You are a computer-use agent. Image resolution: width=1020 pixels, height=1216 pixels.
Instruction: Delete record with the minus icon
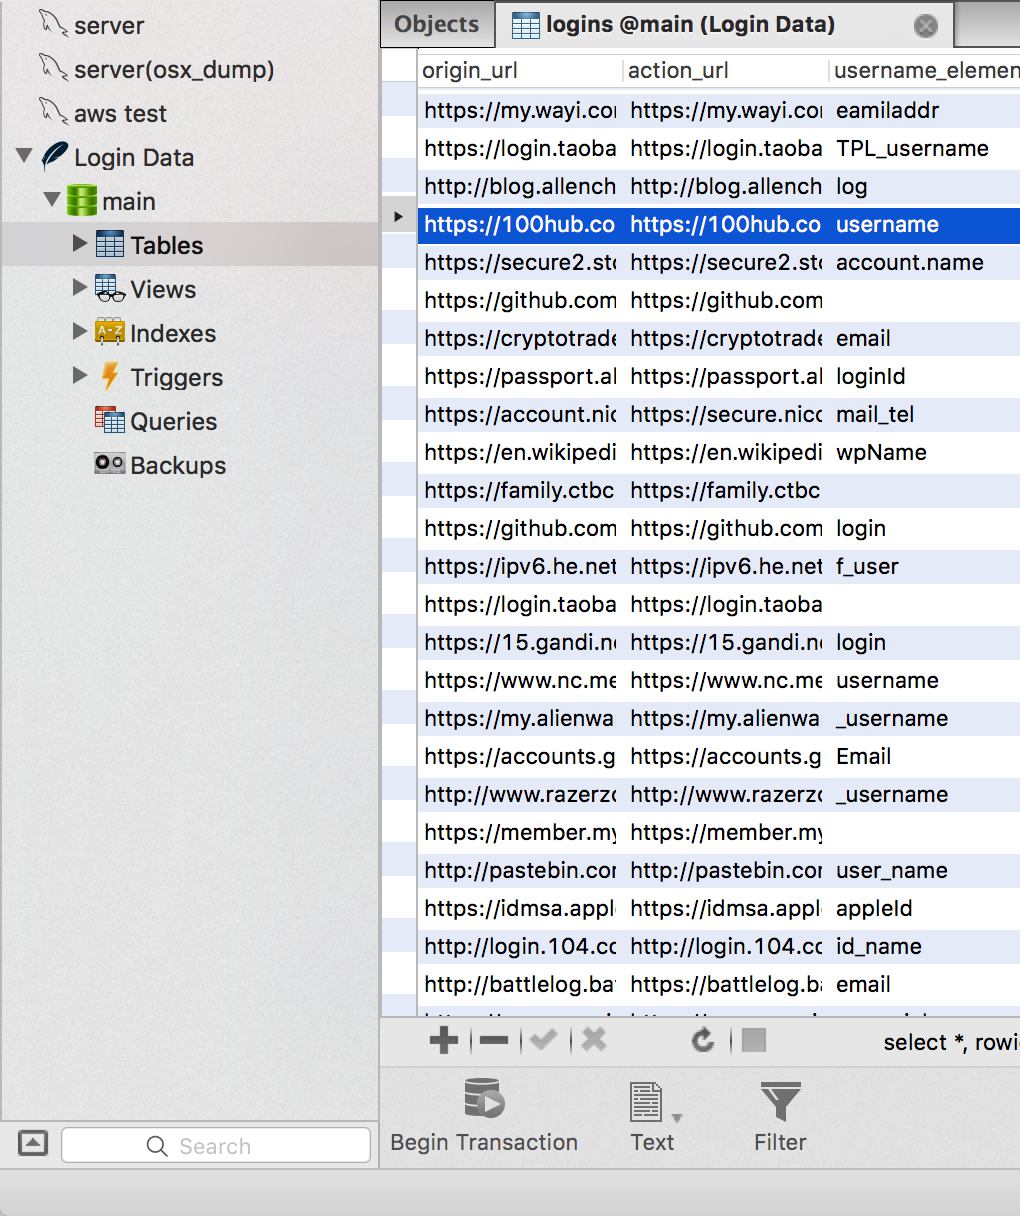[x=494, y=1041]
